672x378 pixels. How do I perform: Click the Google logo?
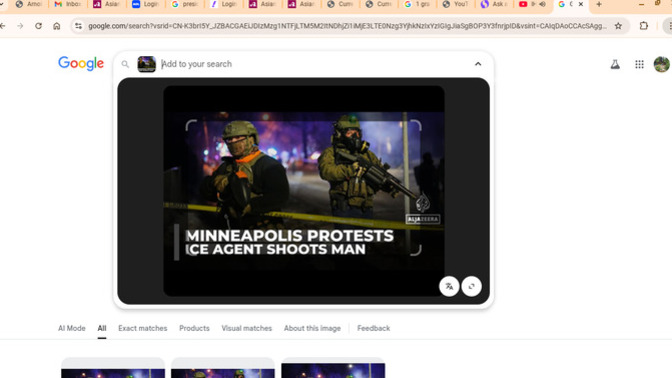[x=81, y=63]
